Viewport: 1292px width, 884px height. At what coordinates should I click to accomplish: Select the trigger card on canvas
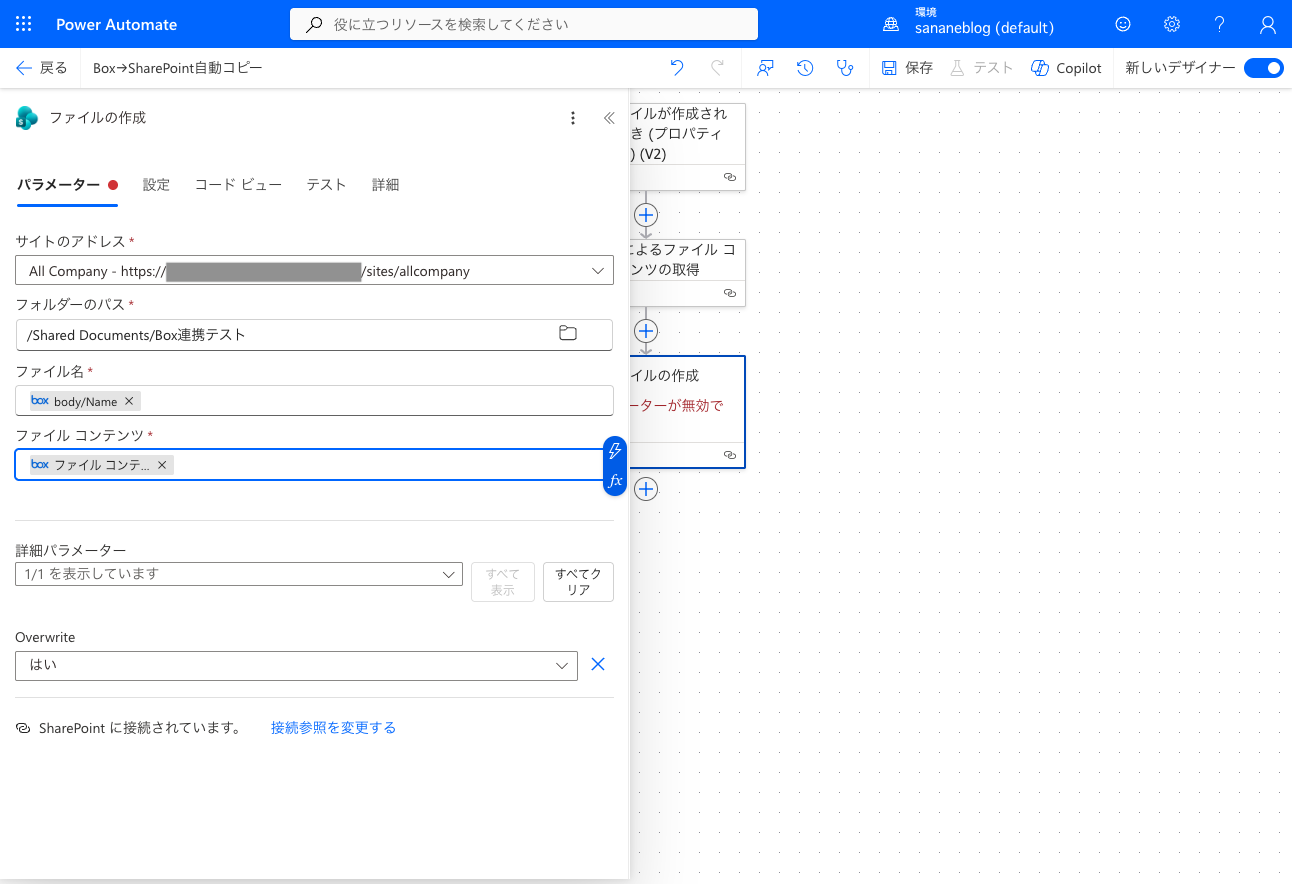688,147
